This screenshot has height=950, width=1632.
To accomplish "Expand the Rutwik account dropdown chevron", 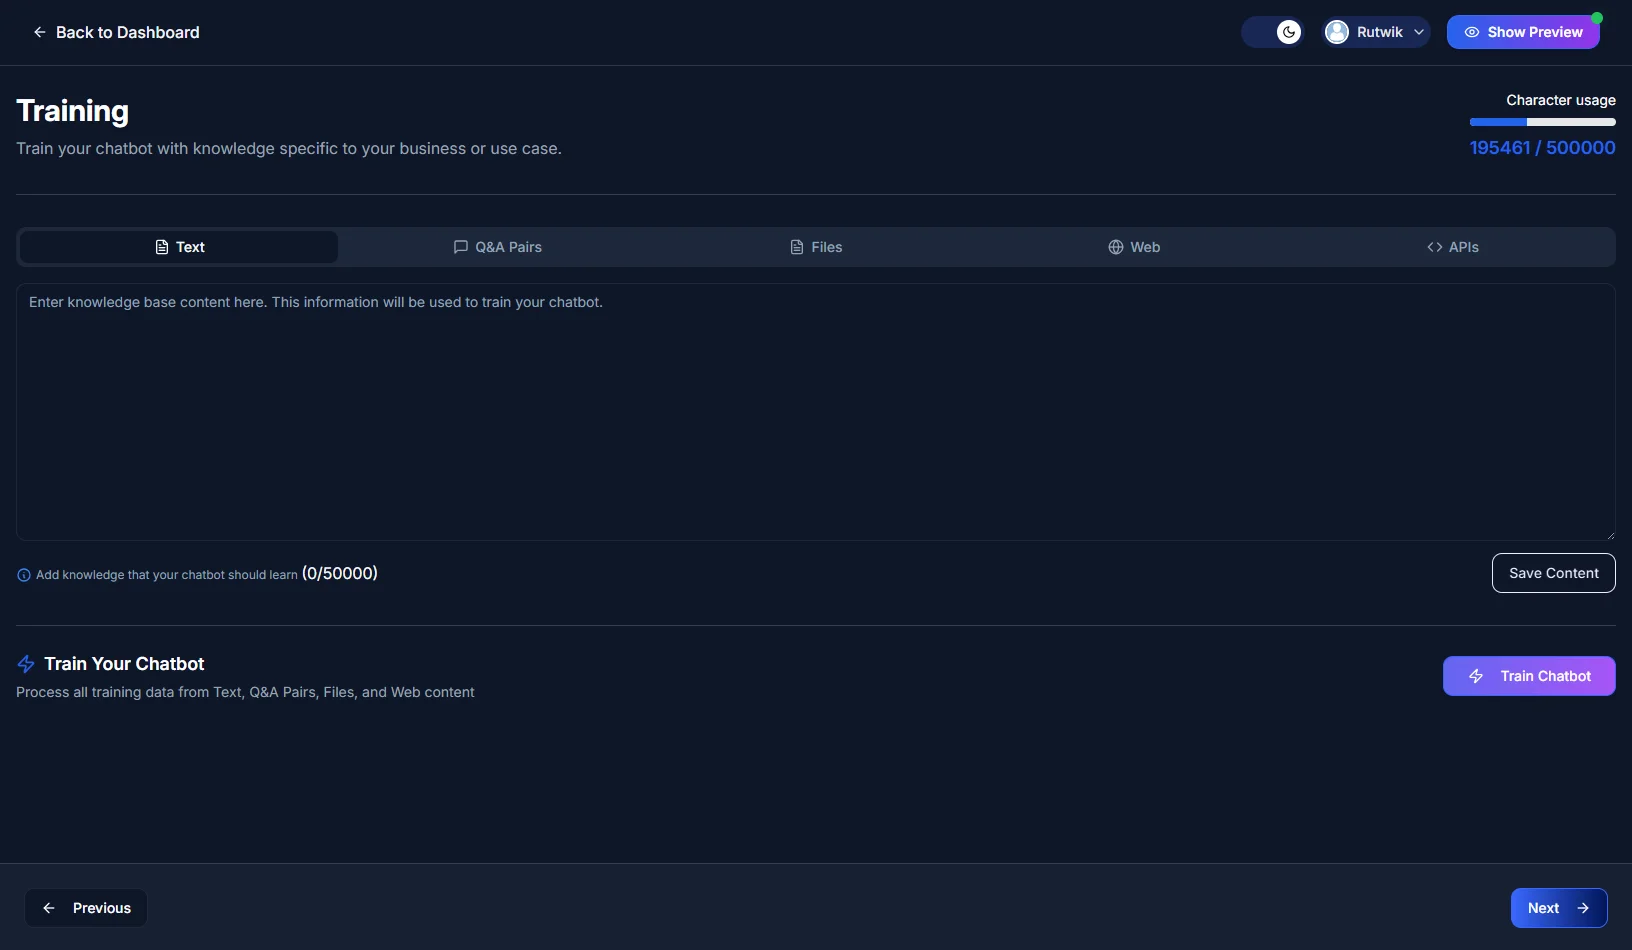I will click(x=1419, y=32).
